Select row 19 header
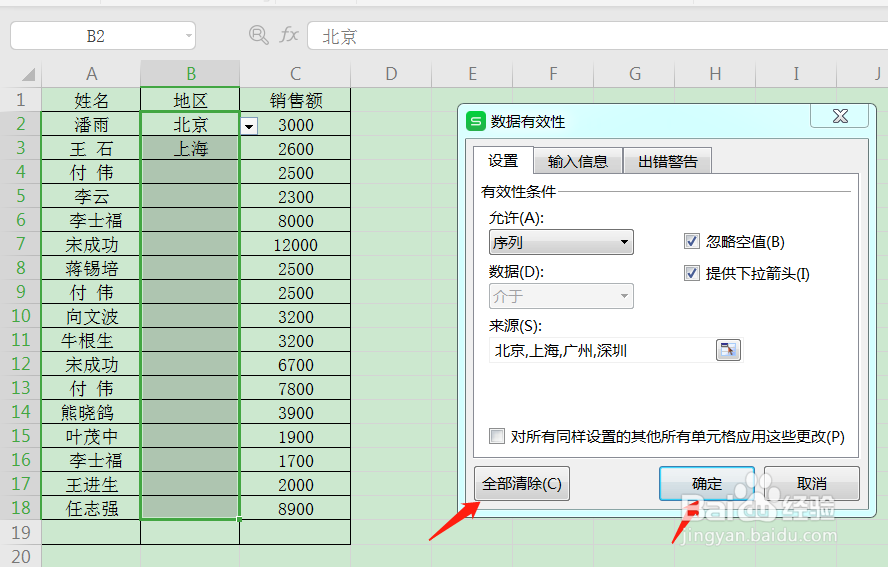The width and height of the screenshot is (888, 567). pos(20,532)
